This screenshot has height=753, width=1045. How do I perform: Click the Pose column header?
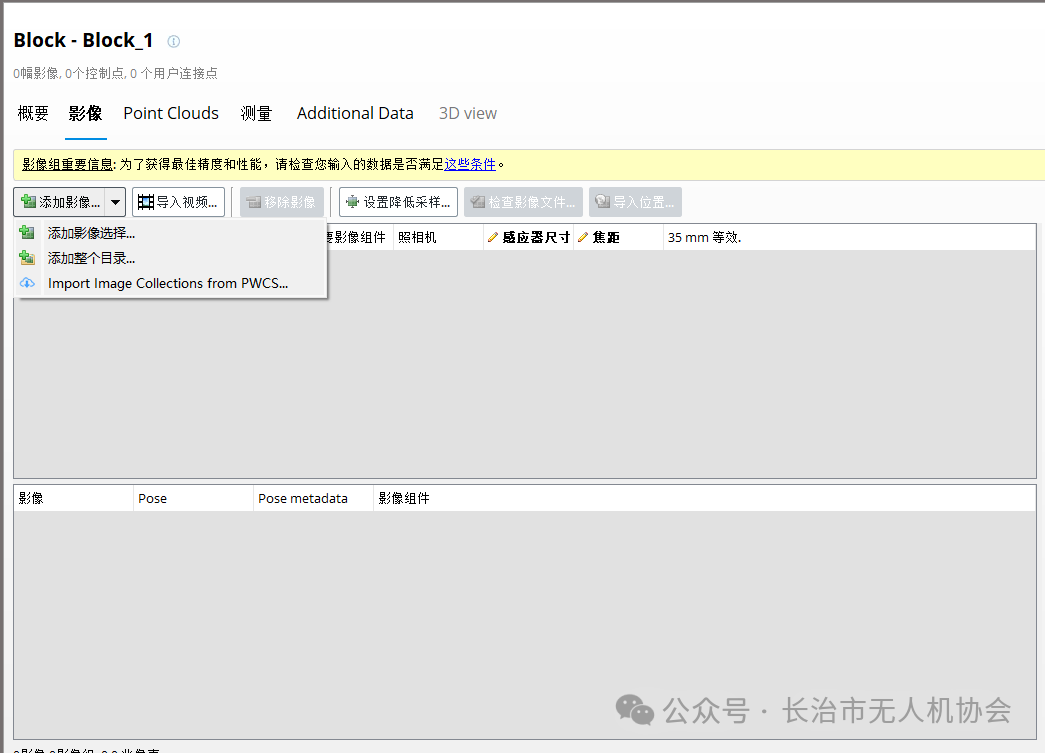coord(193,498)
